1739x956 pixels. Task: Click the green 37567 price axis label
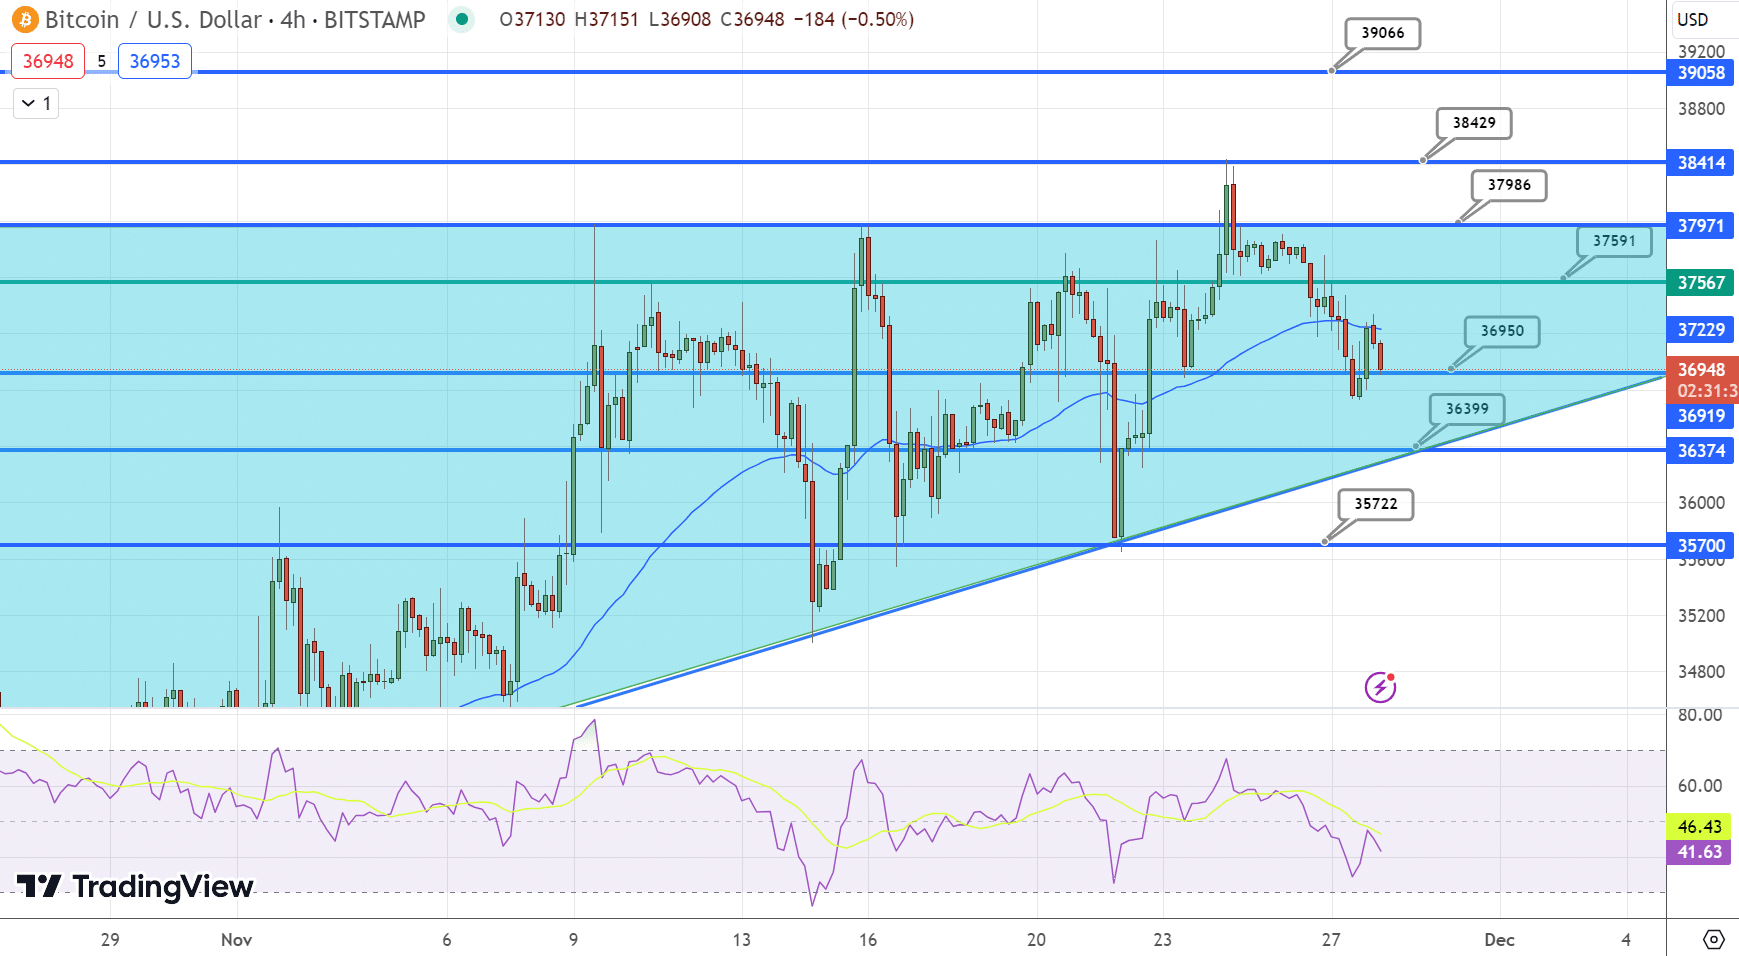1701,282
